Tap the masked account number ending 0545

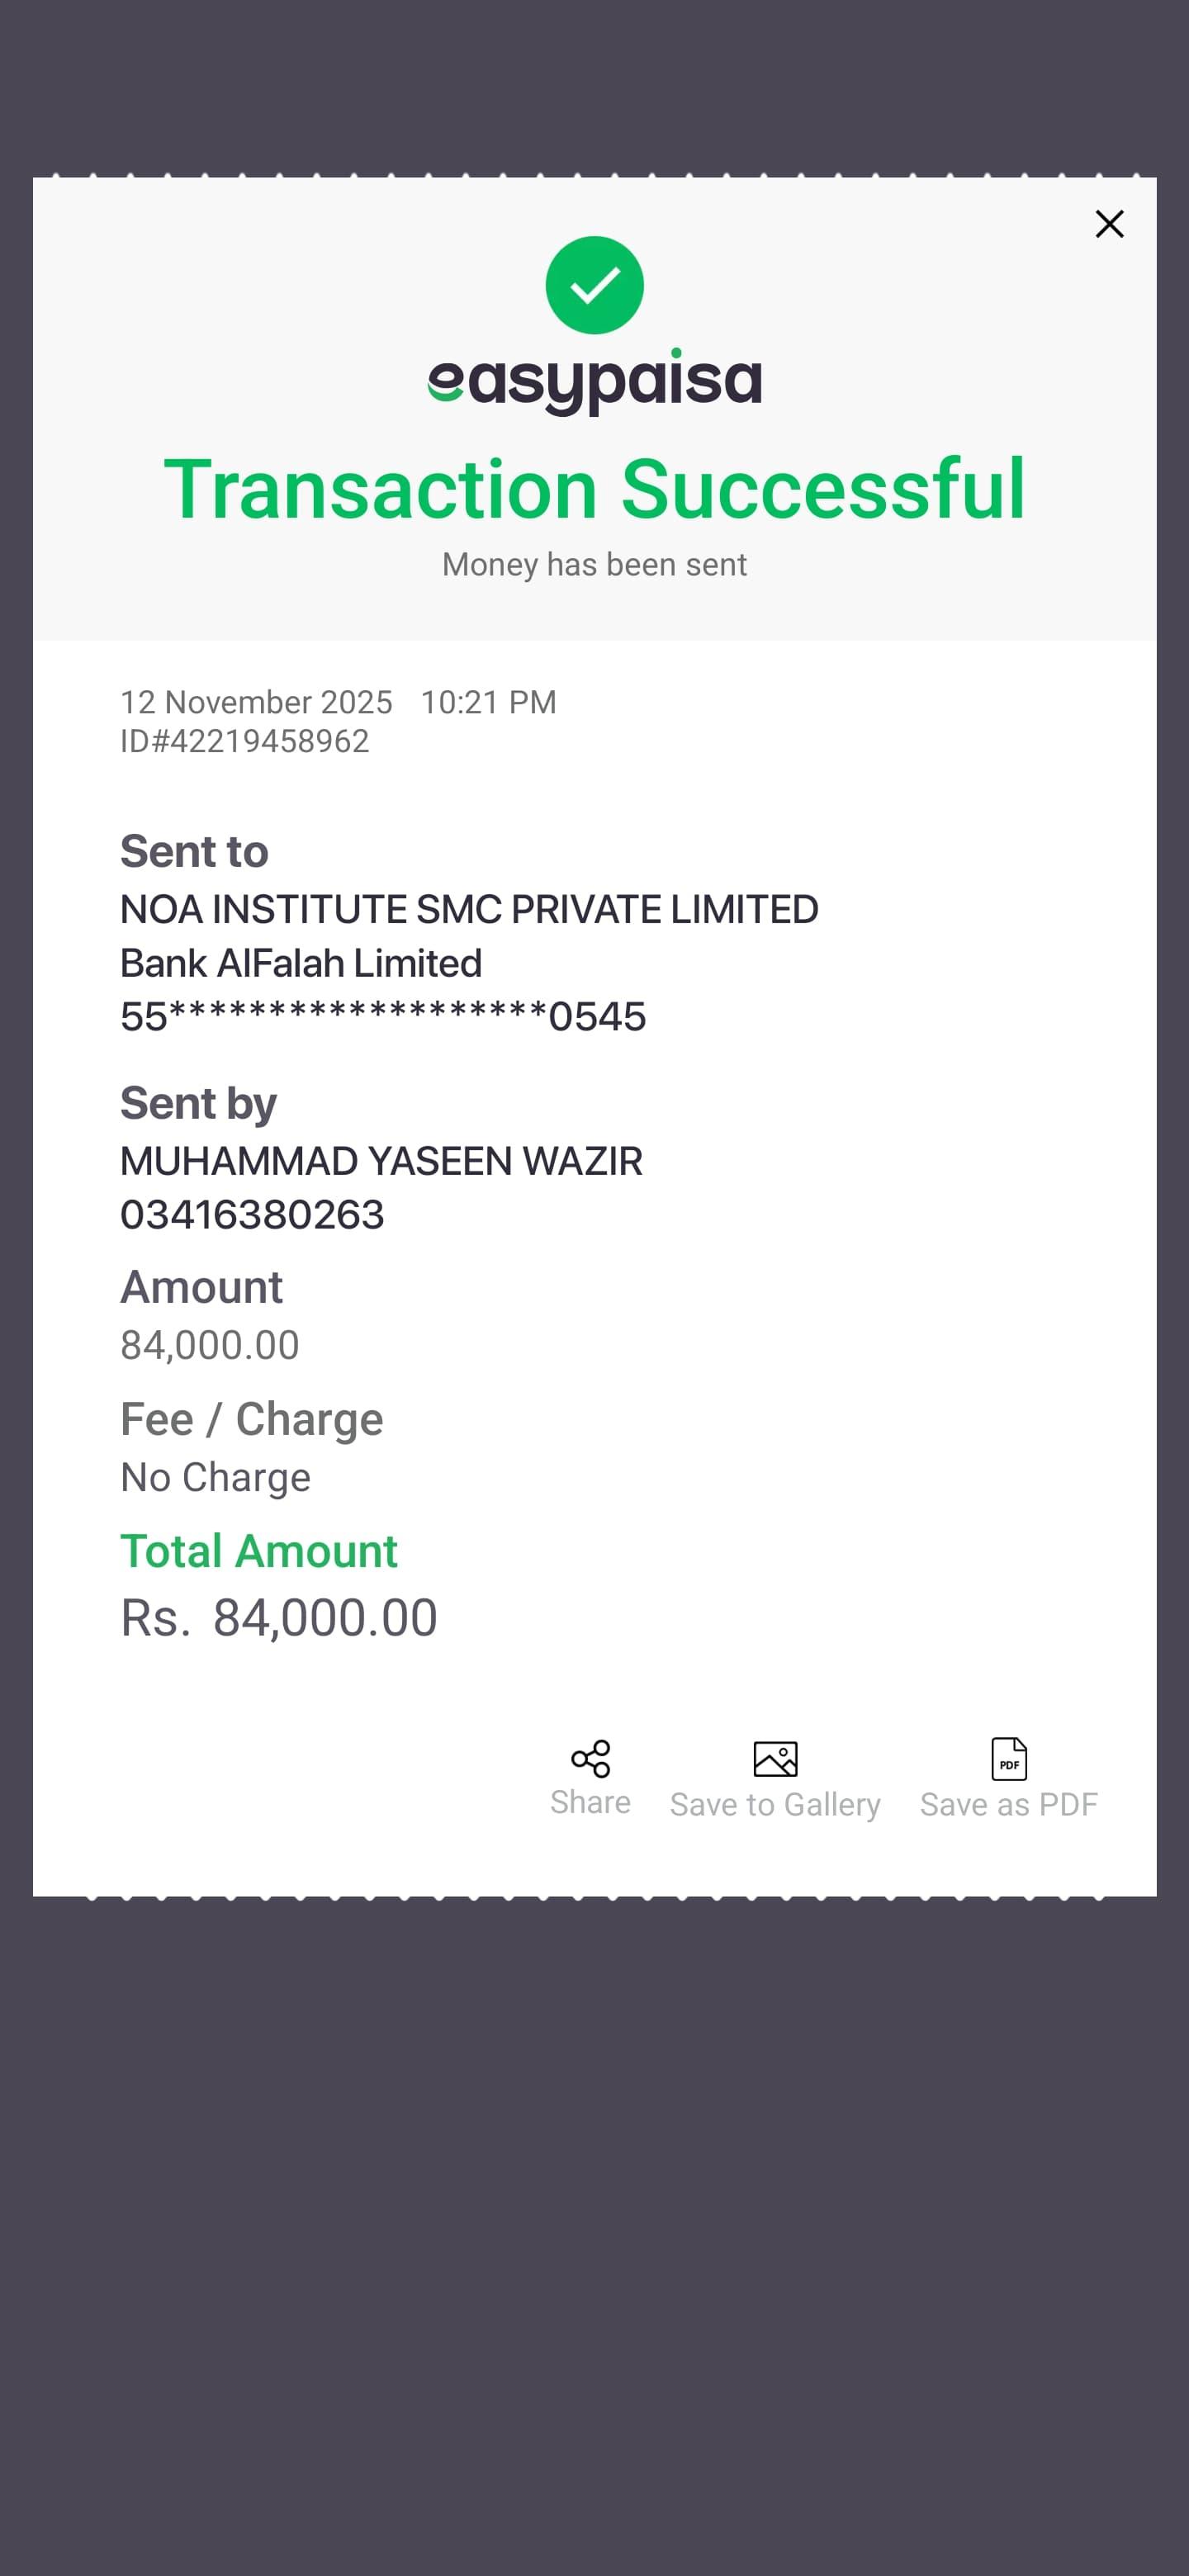click(383, 1017)
